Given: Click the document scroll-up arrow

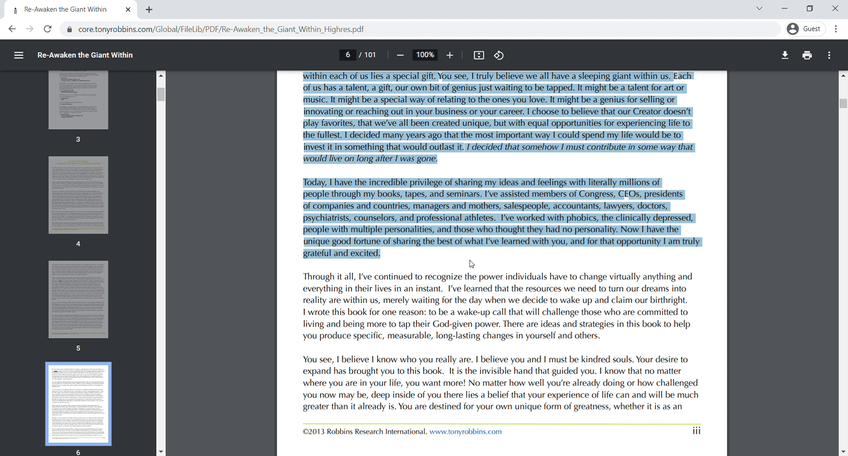Looking at the screenshot, I should pyautogui.click(x=843, y=76).
